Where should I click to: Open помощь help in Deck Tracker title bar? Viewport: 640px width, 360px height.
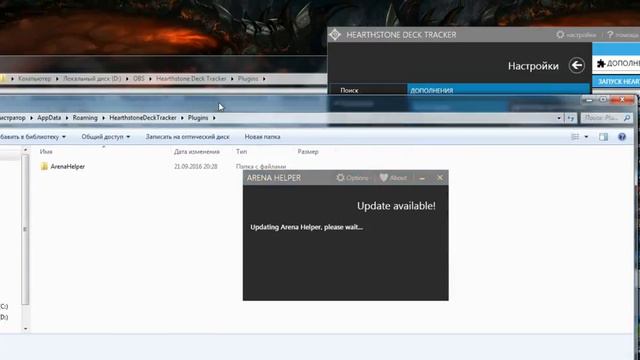pos(623,35)
